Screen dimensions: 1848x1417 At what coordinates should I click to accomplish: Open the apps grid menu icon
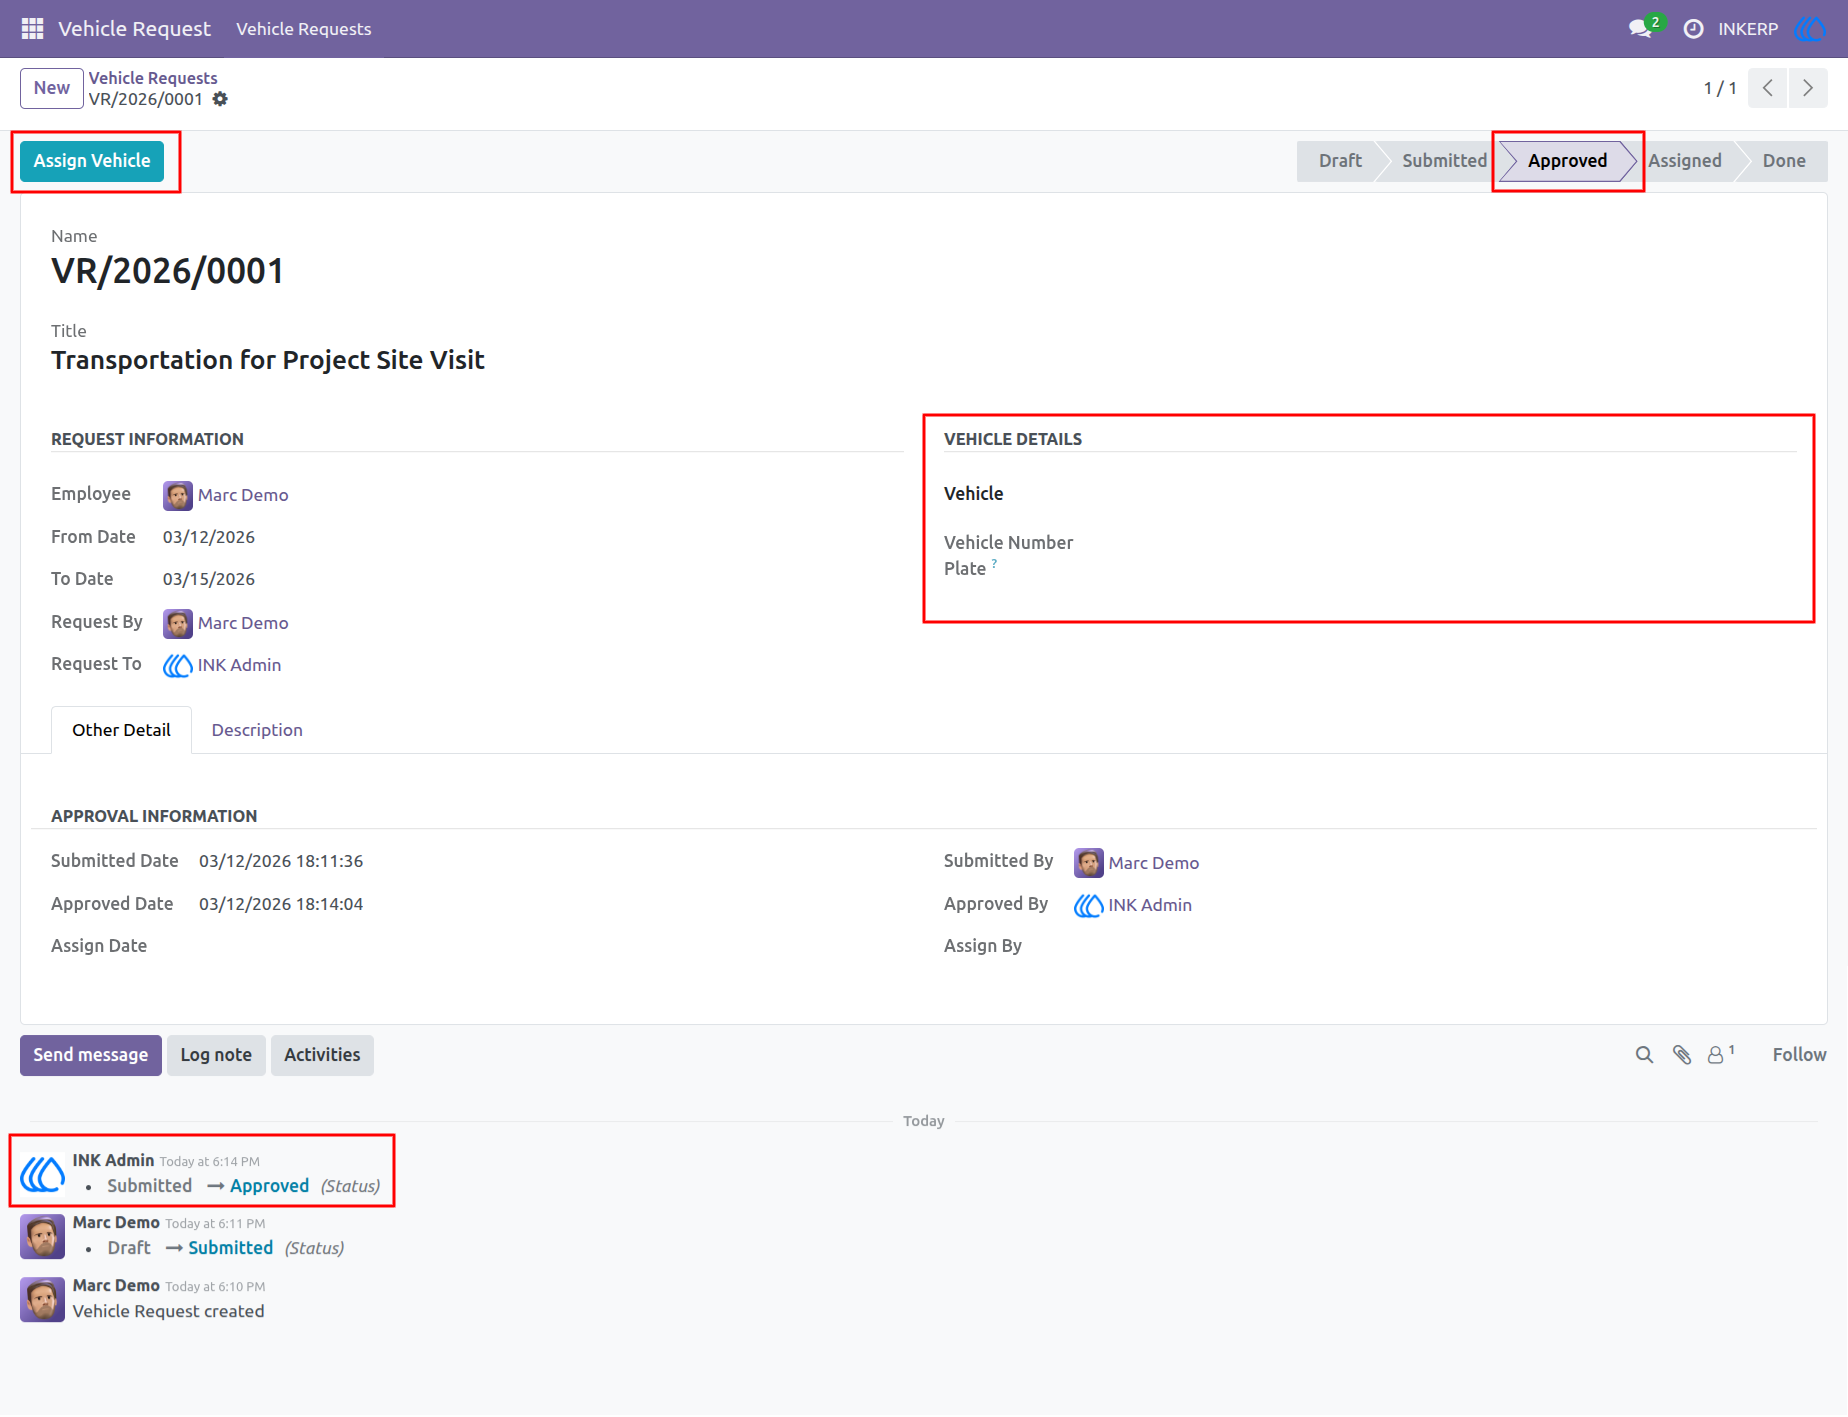32,29
